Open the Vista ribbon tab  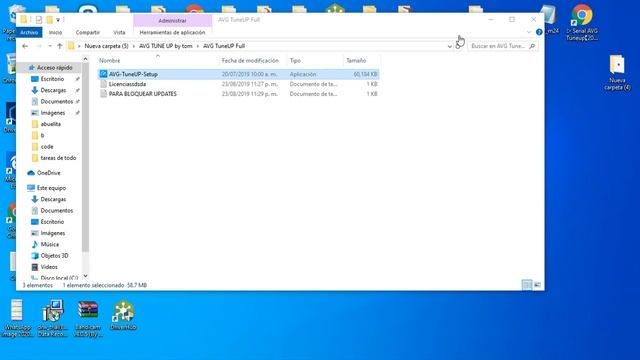pos(119,32)
